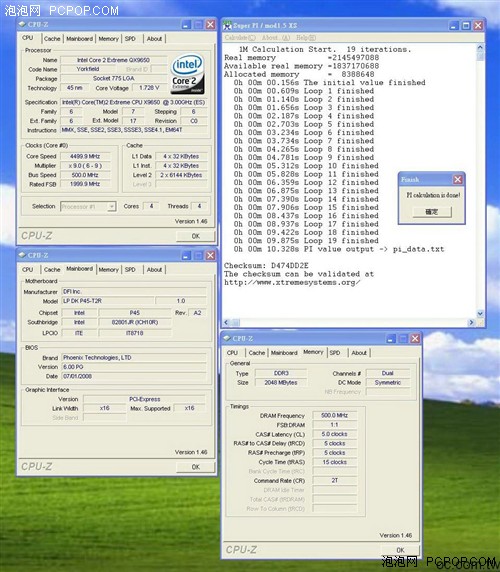Screen dimensions: 500x572
Task: Click Super PI scrollbar up arrow
Action: click(480, 47)
